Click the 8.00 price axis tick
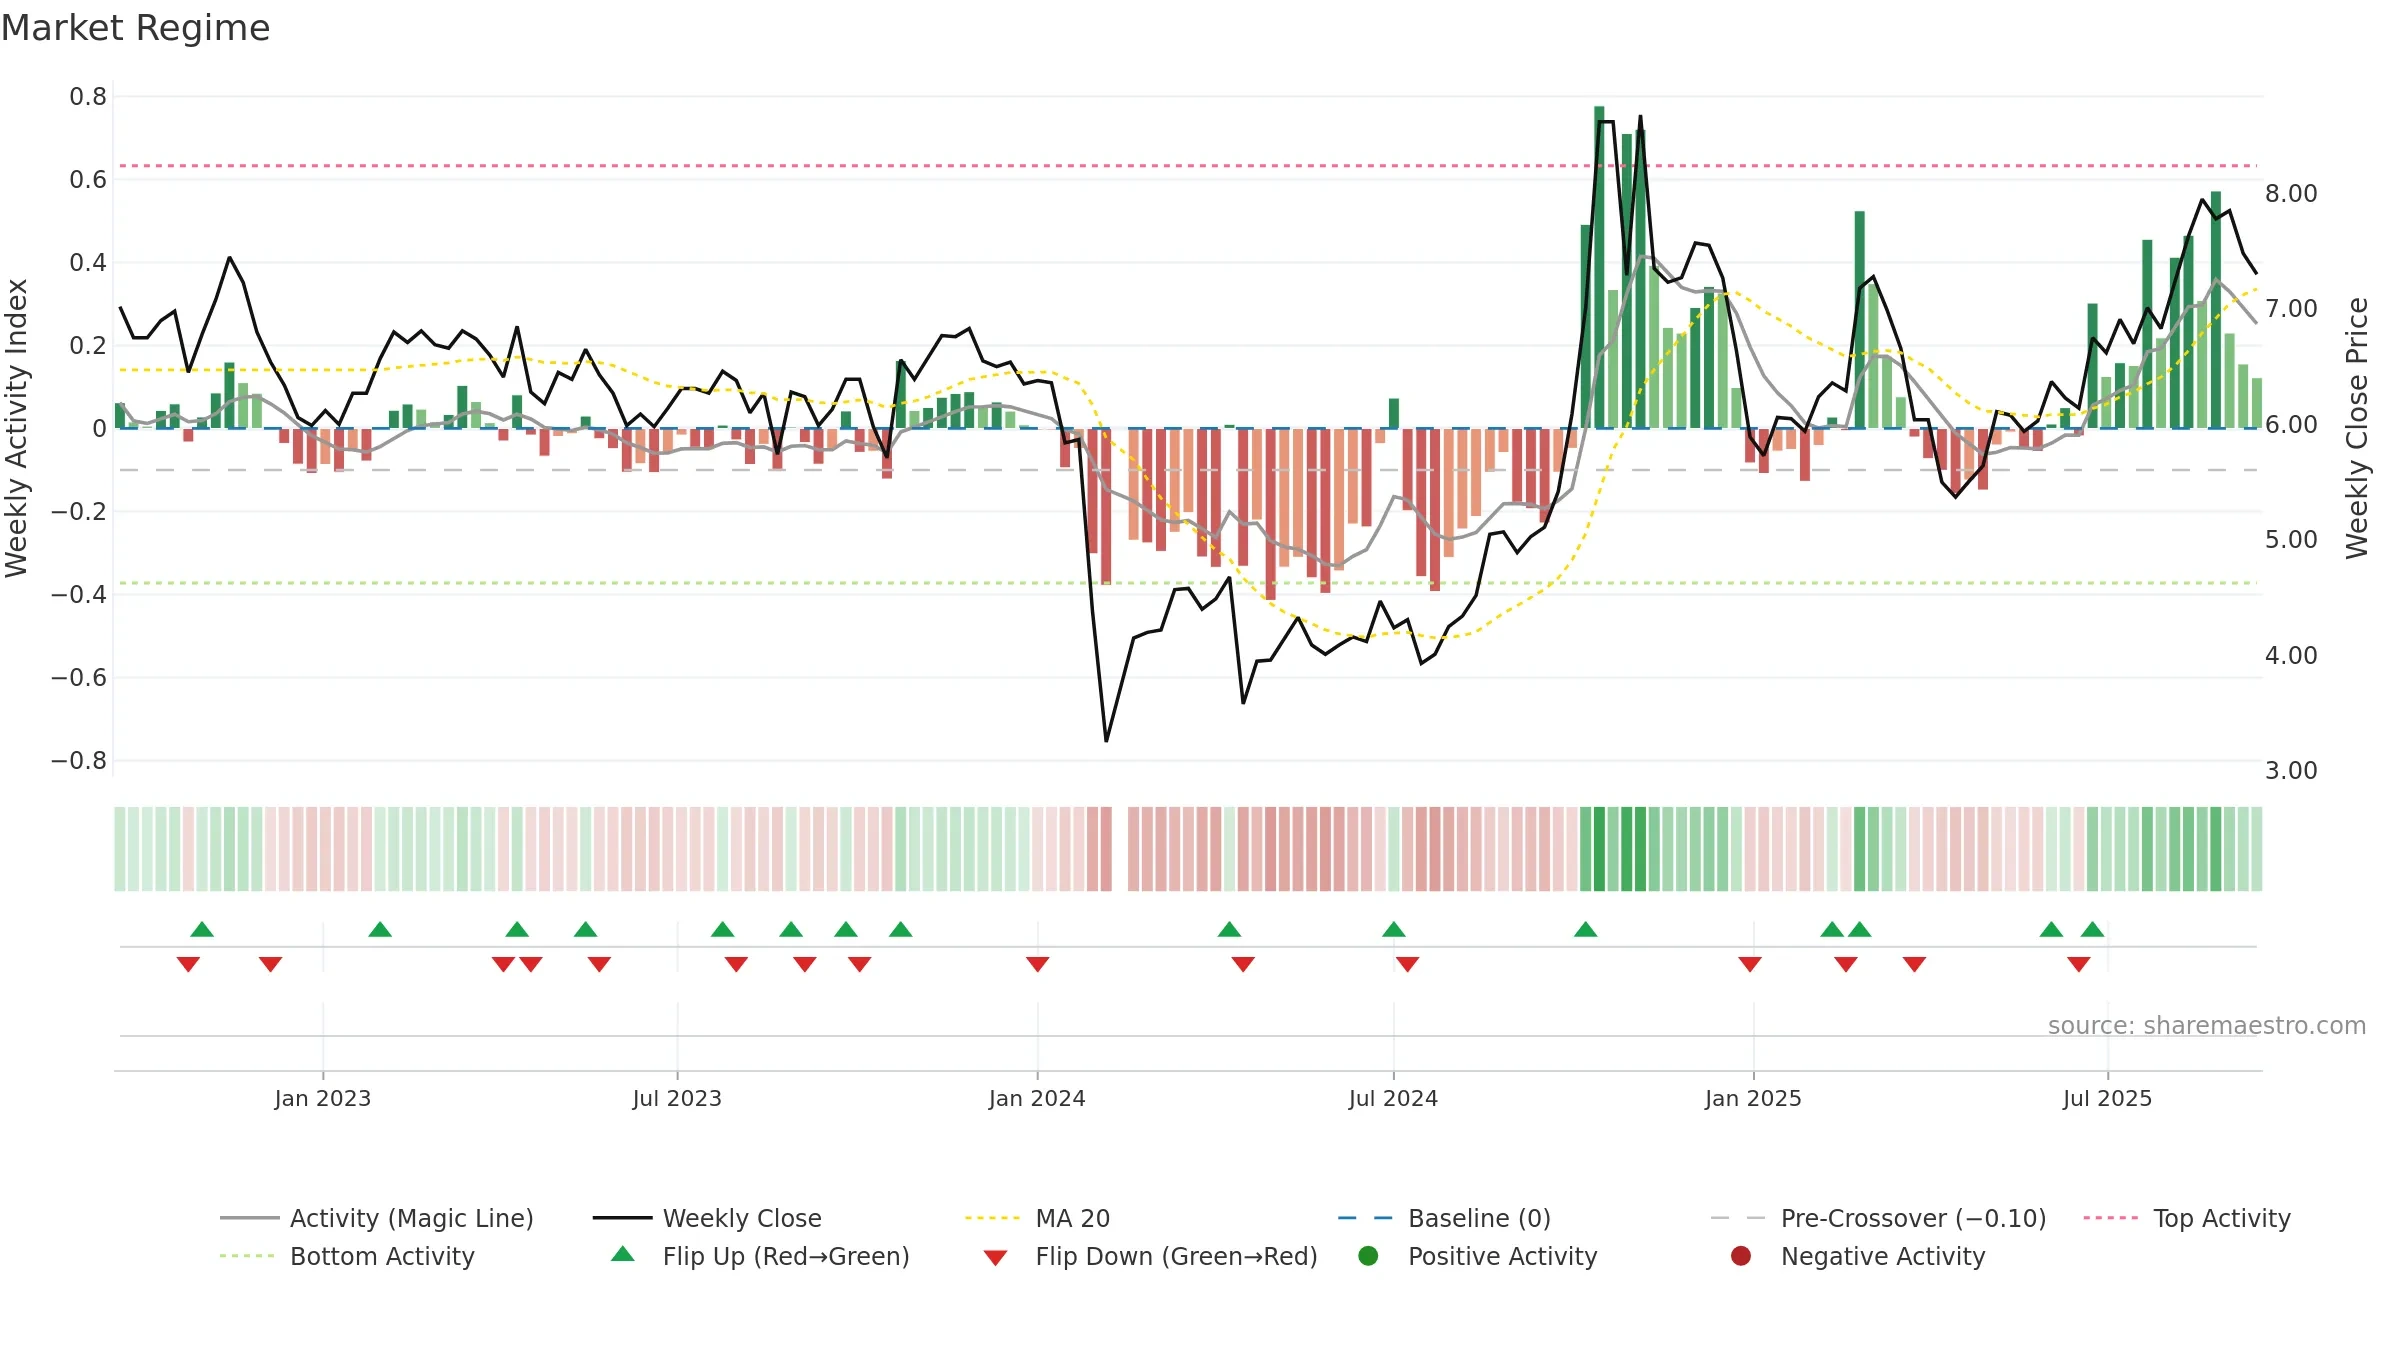 (x=2291, y=193)
